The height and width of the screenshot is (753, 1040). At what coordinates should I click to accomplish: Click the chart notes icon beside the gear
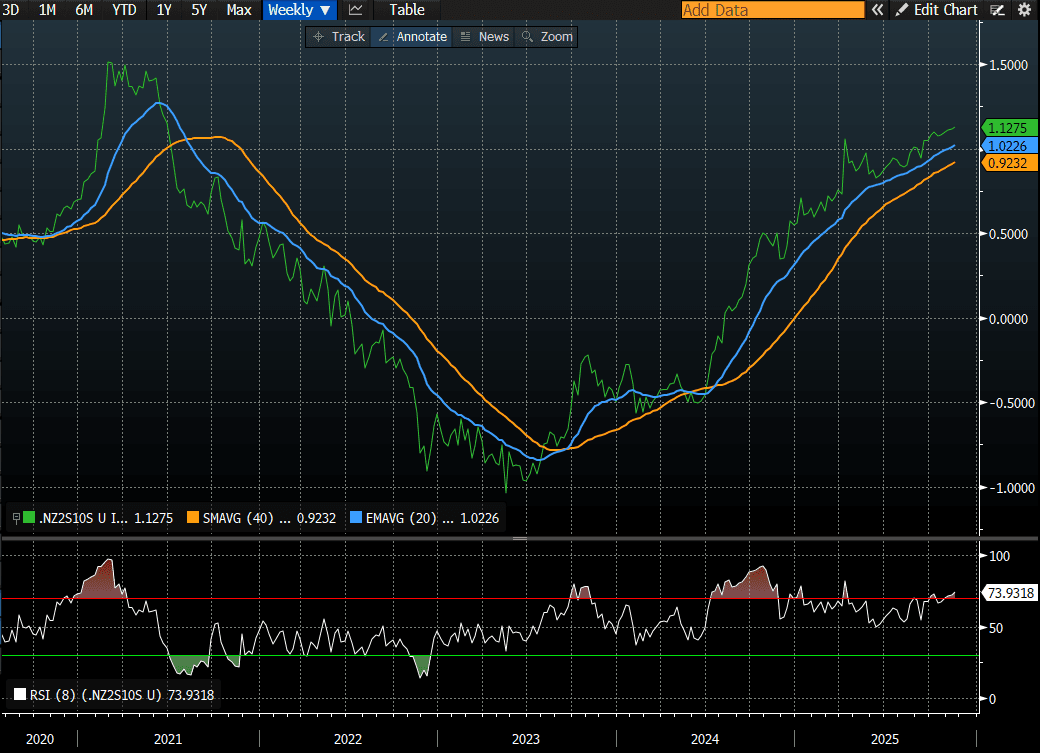tap(997, 10)
